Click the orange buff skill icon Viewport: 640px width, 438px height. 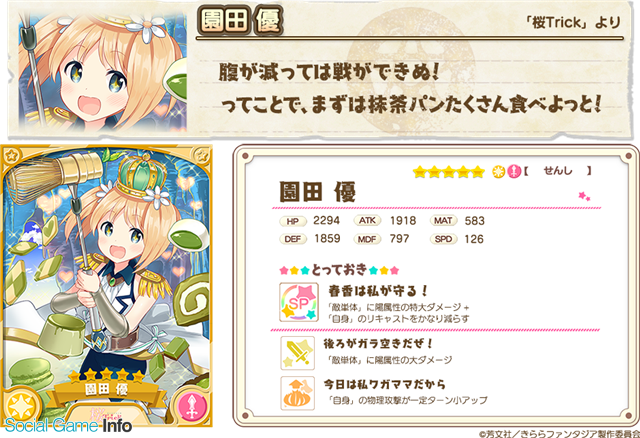click(298, 394)
